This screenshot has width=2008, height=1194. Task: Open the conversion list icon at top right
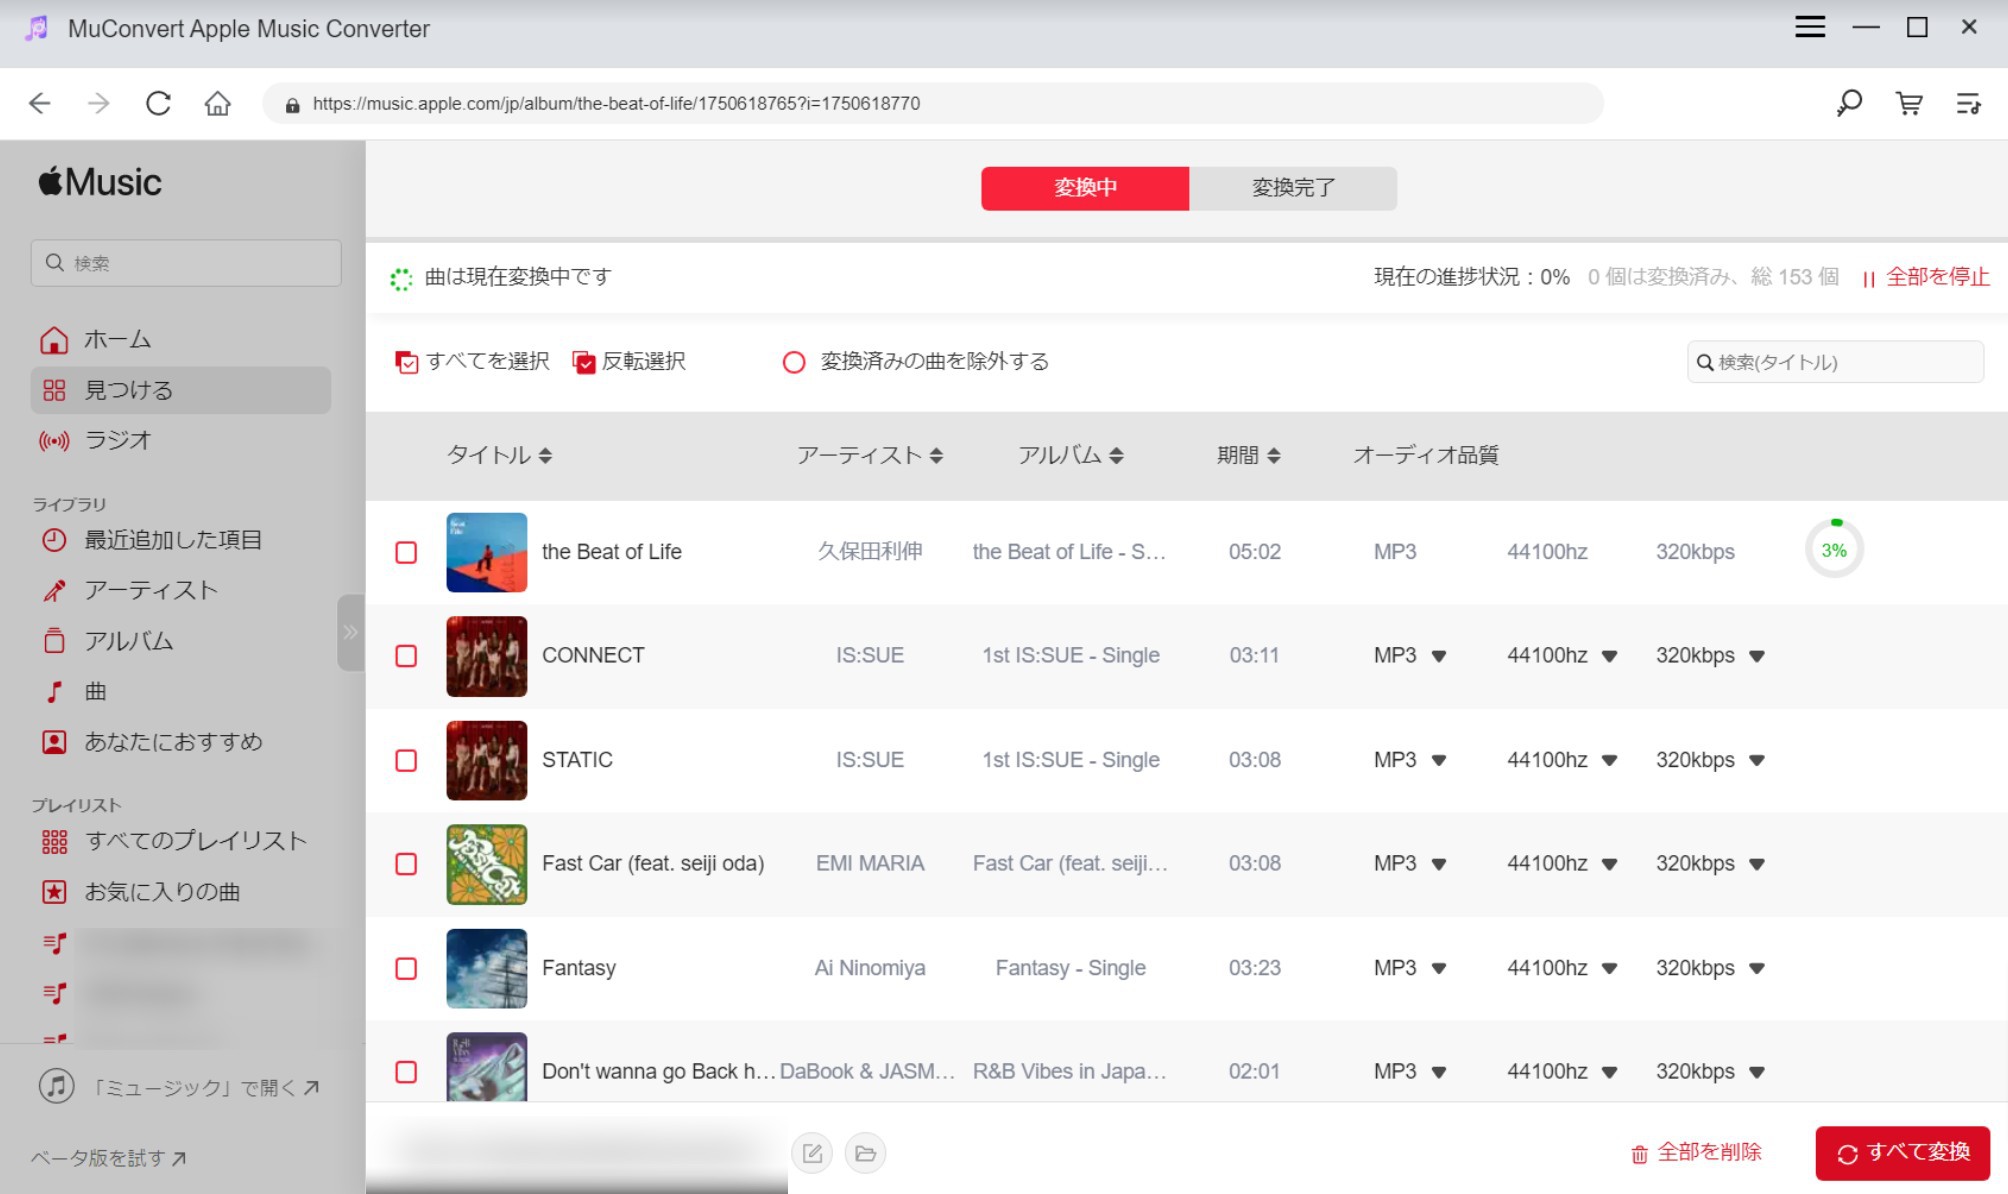pos(1967,103)
